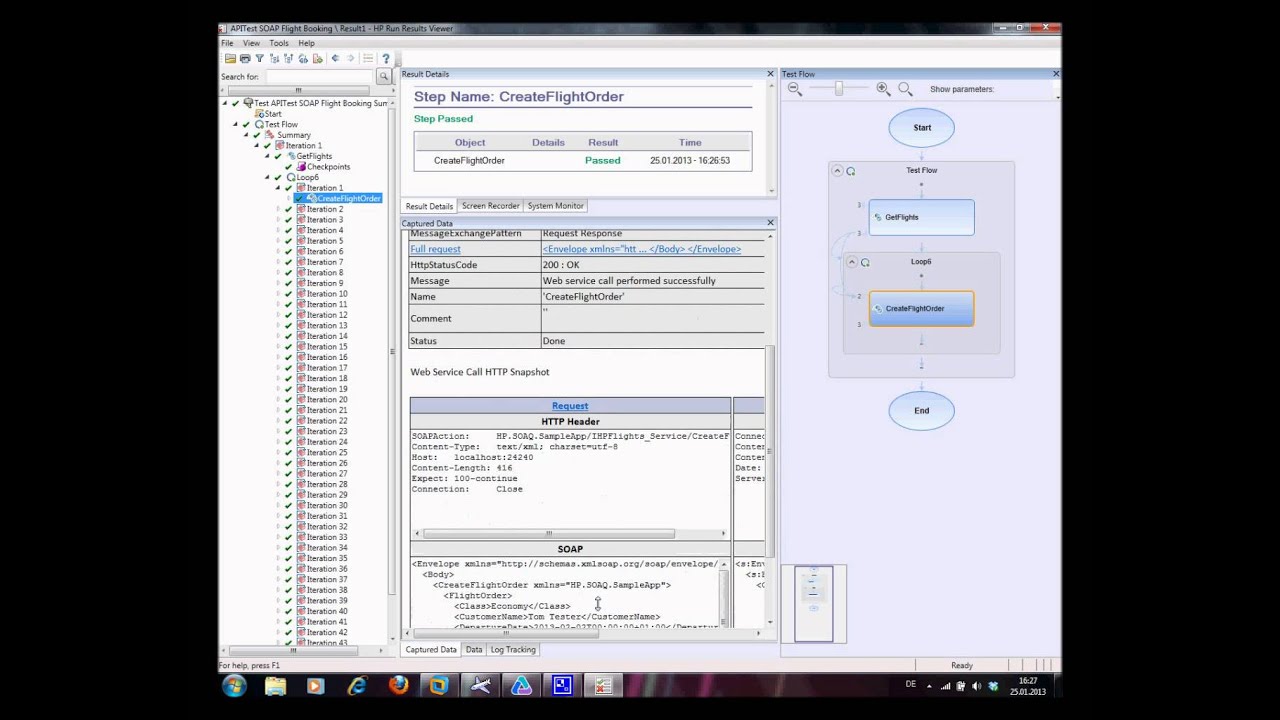The width and height of the screenshot is (1280, 720).
Task: Click the Test Flow fit-to-view magnifier
Action: tap(905, 89)
